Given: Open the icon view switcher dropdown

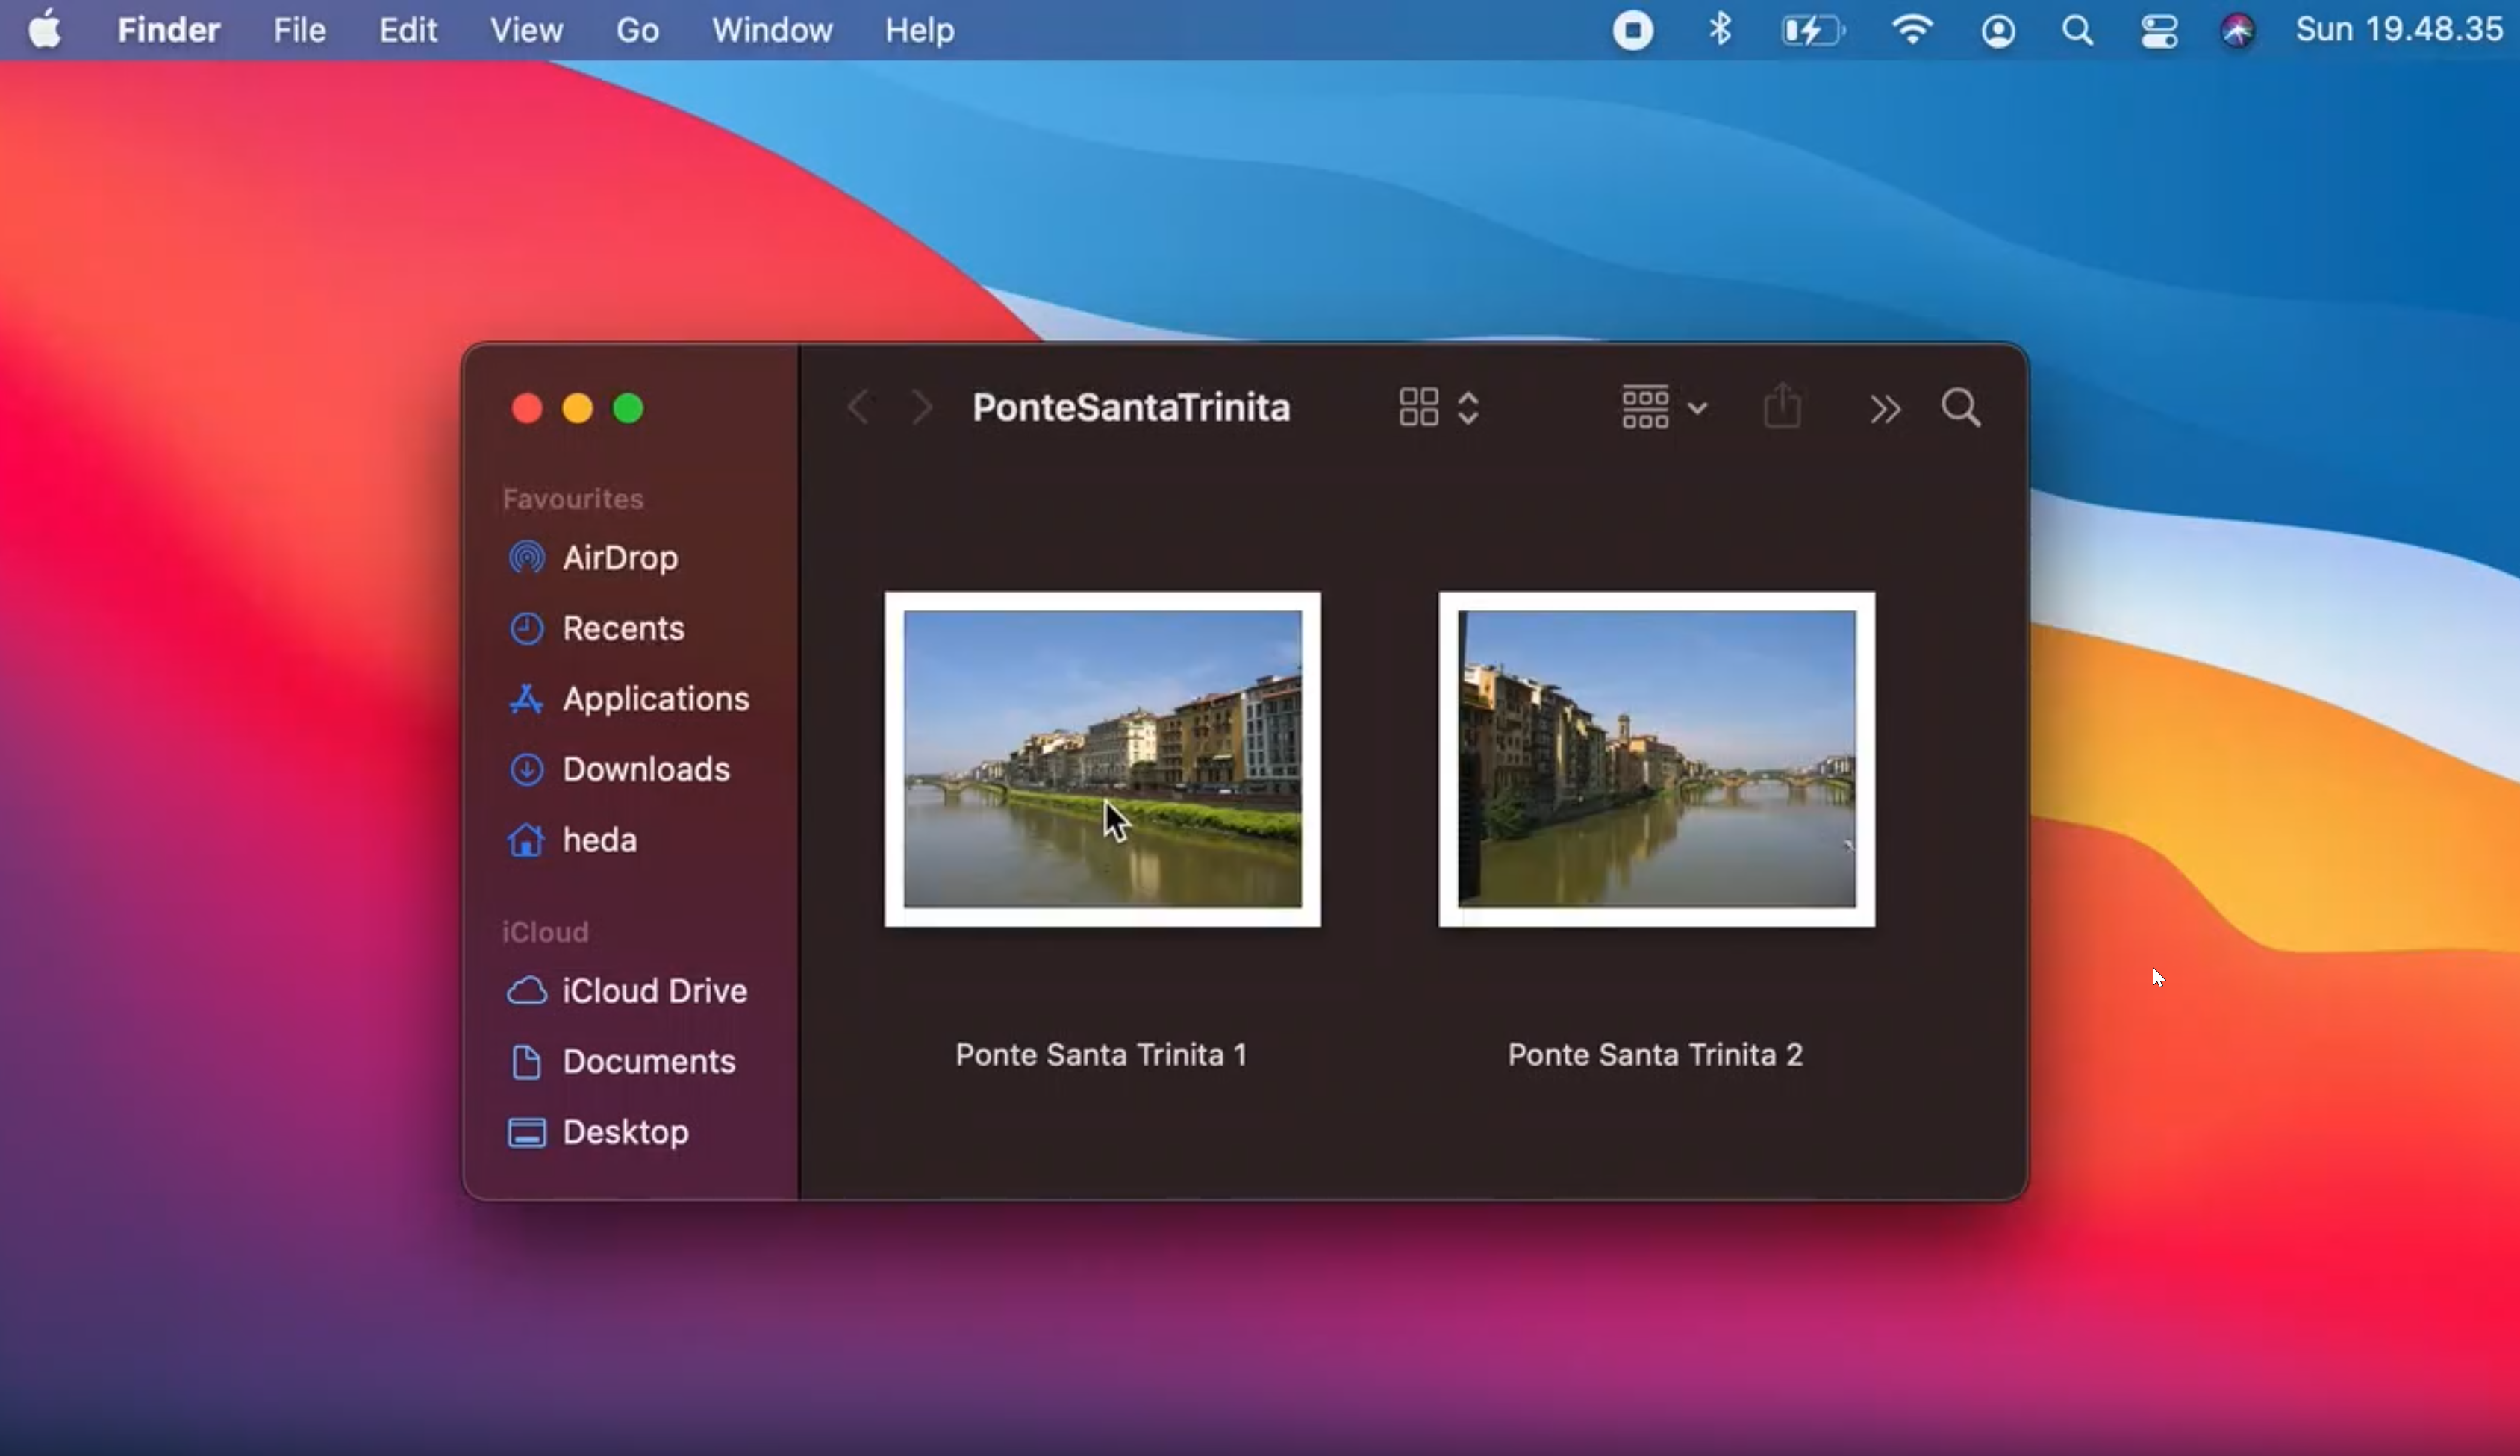Looking at the screenshot, I should point(1438,408).
